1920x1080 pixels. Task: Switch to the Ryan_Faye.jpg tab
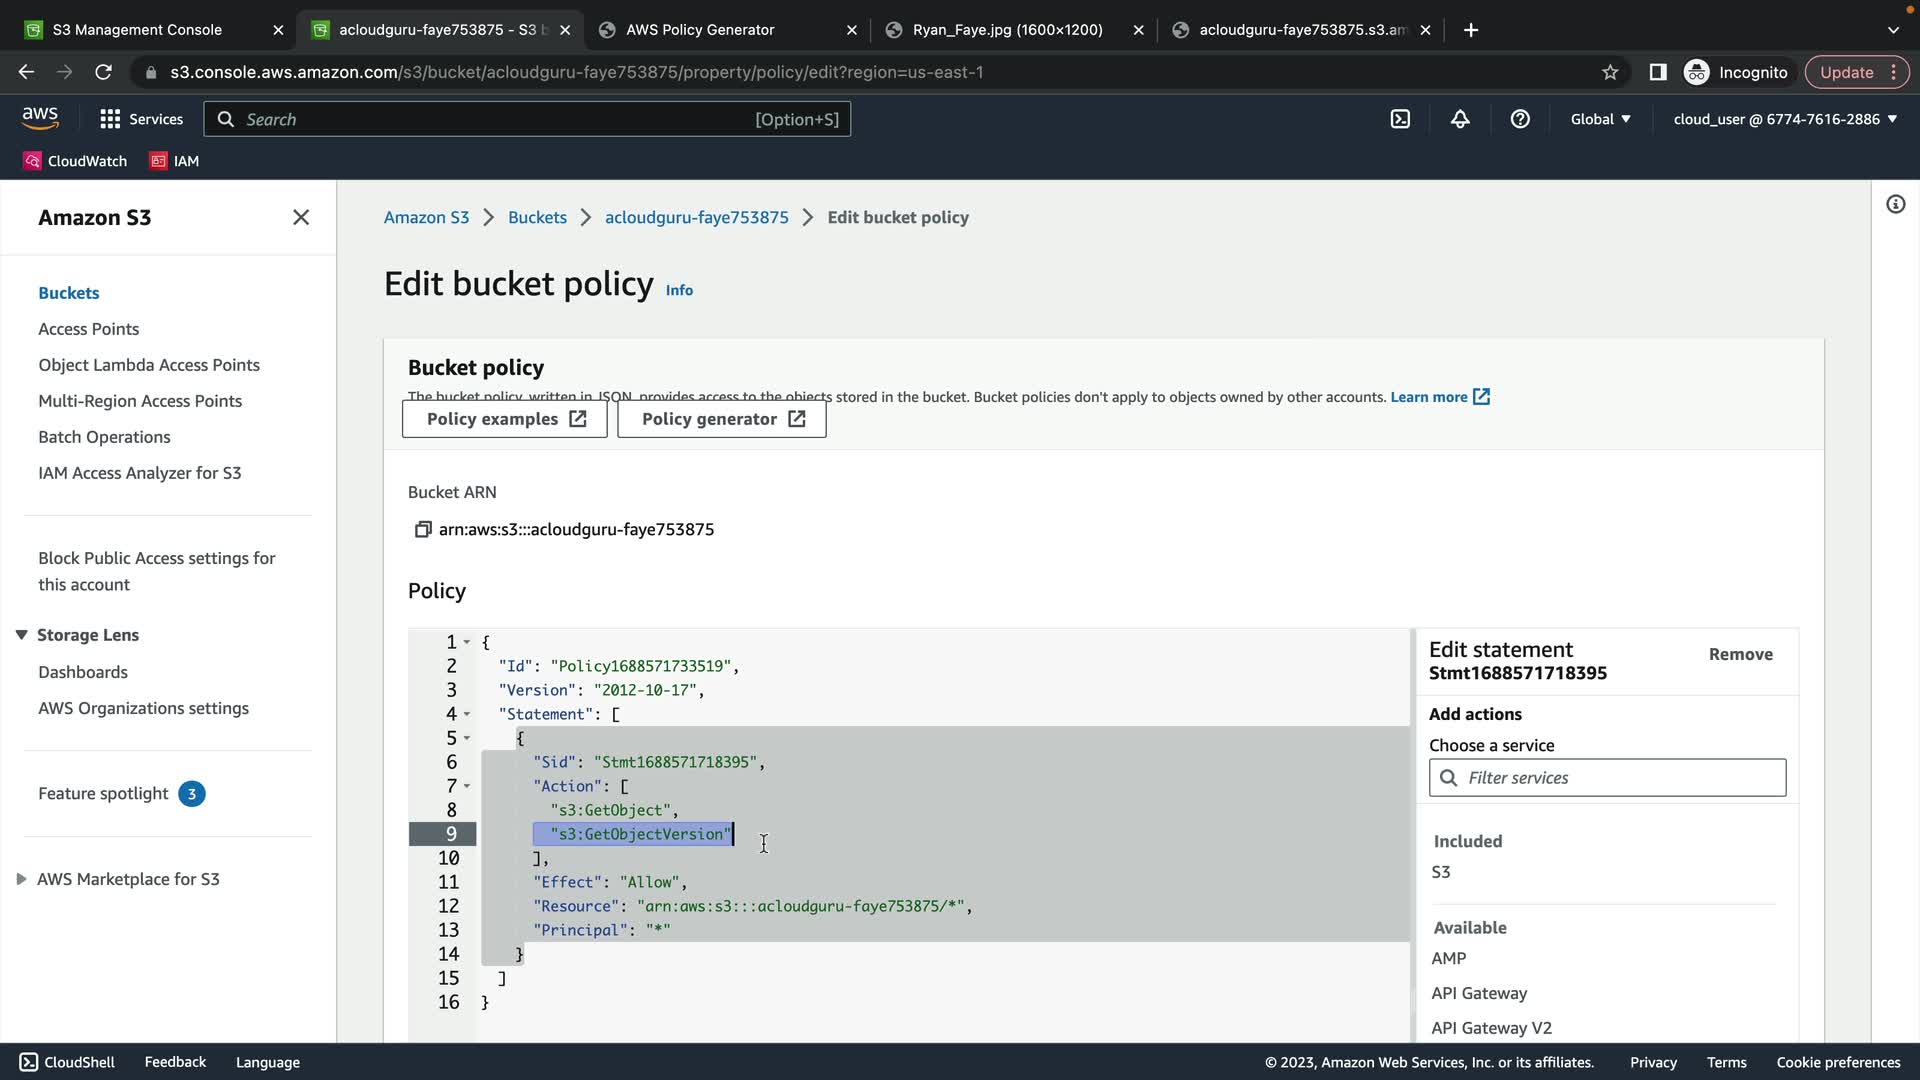(x=1007, y=30)
